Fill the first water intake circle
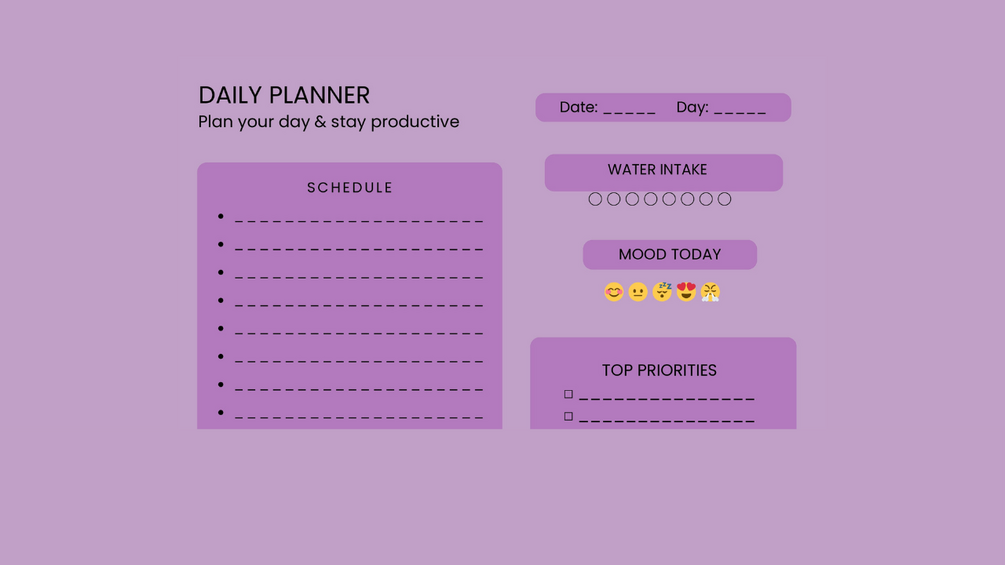 click(x=595, y=199)
